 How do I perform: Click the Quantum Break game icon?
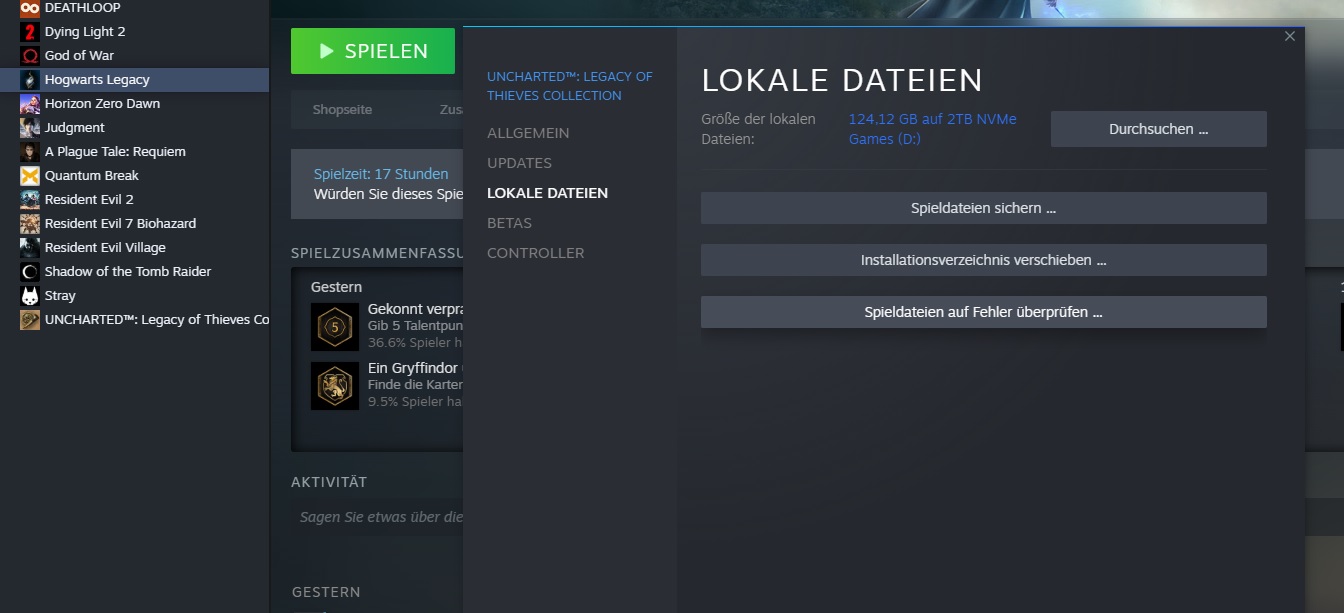coord(30,175)
